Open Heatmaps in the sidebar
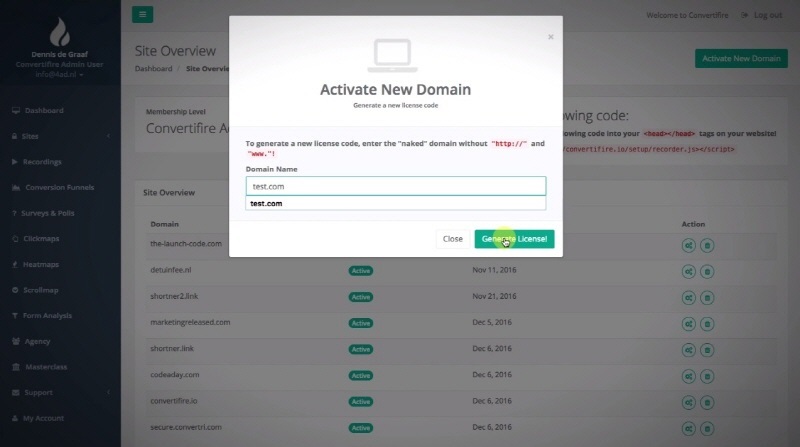This screenshot has height=447, width=800. [40, 264]
